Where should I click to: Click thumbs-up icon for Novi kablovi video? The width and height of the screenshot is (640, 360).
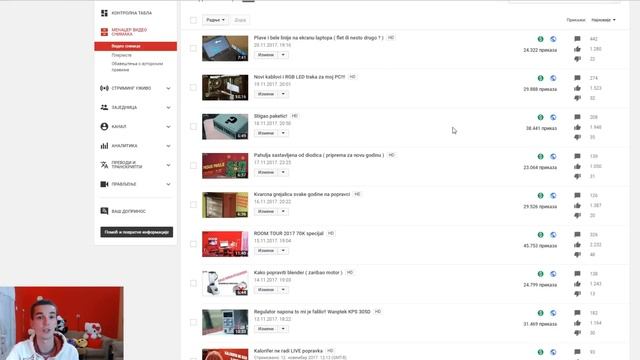point(577,88)
